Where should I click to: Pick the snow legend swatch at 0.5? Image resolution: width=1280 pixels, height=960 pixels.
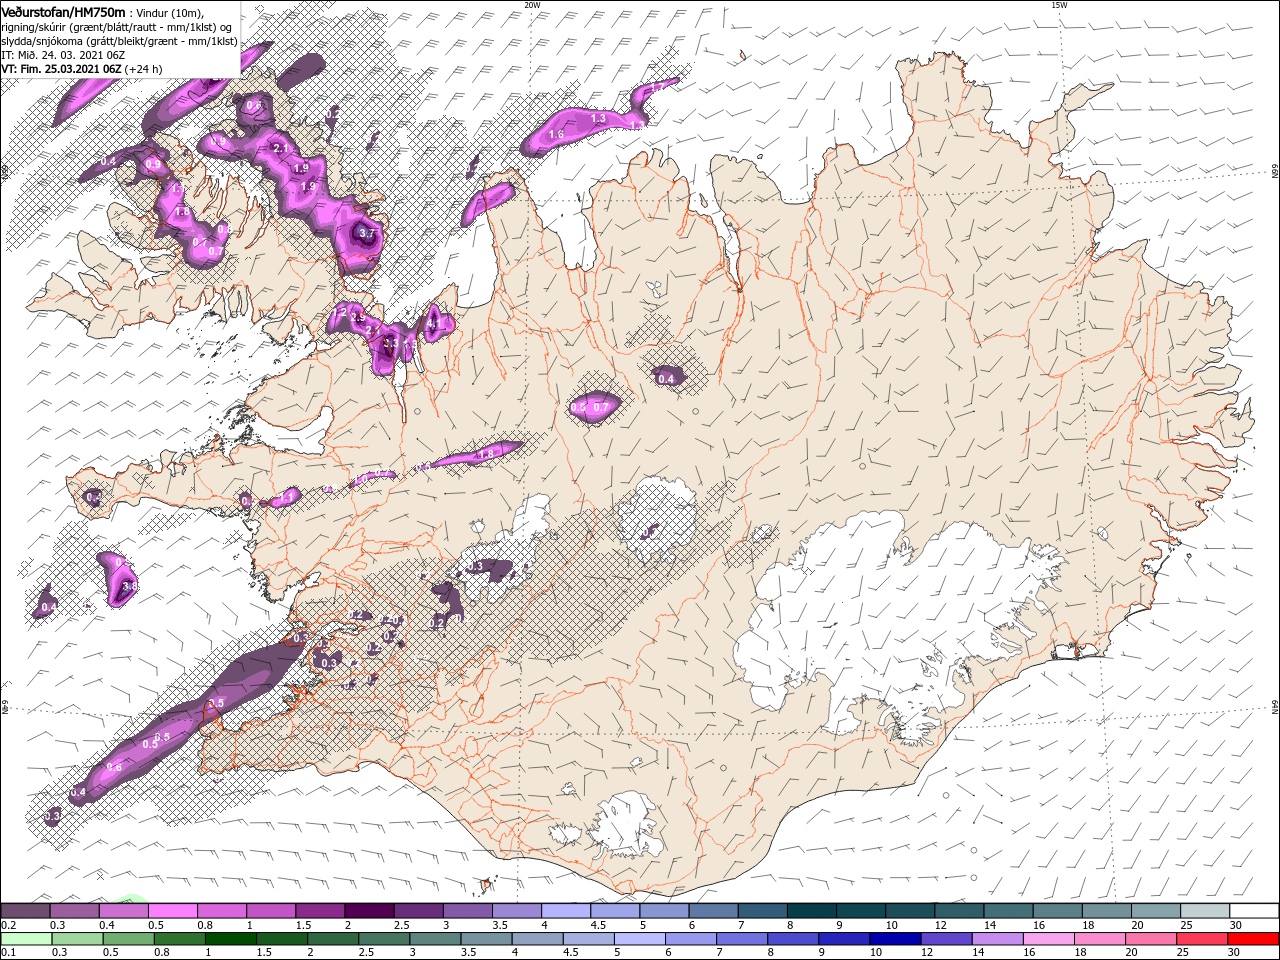(x=172, y=911)
